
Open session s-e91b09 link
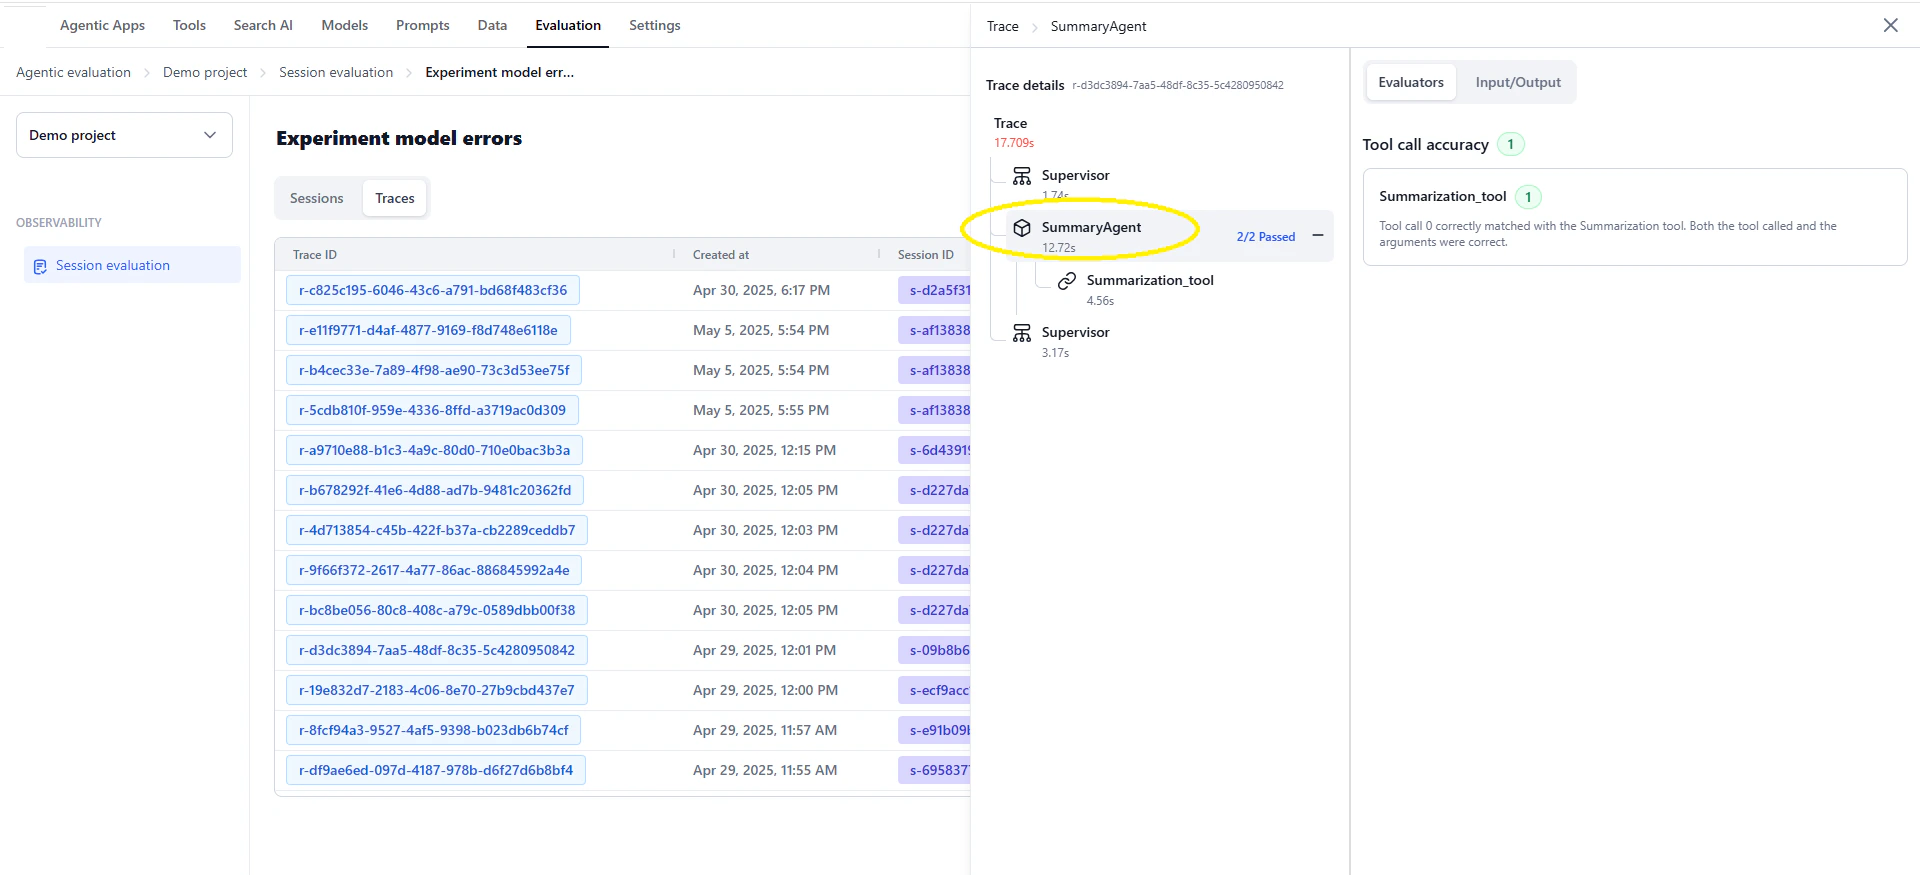[x=935, y=730]
